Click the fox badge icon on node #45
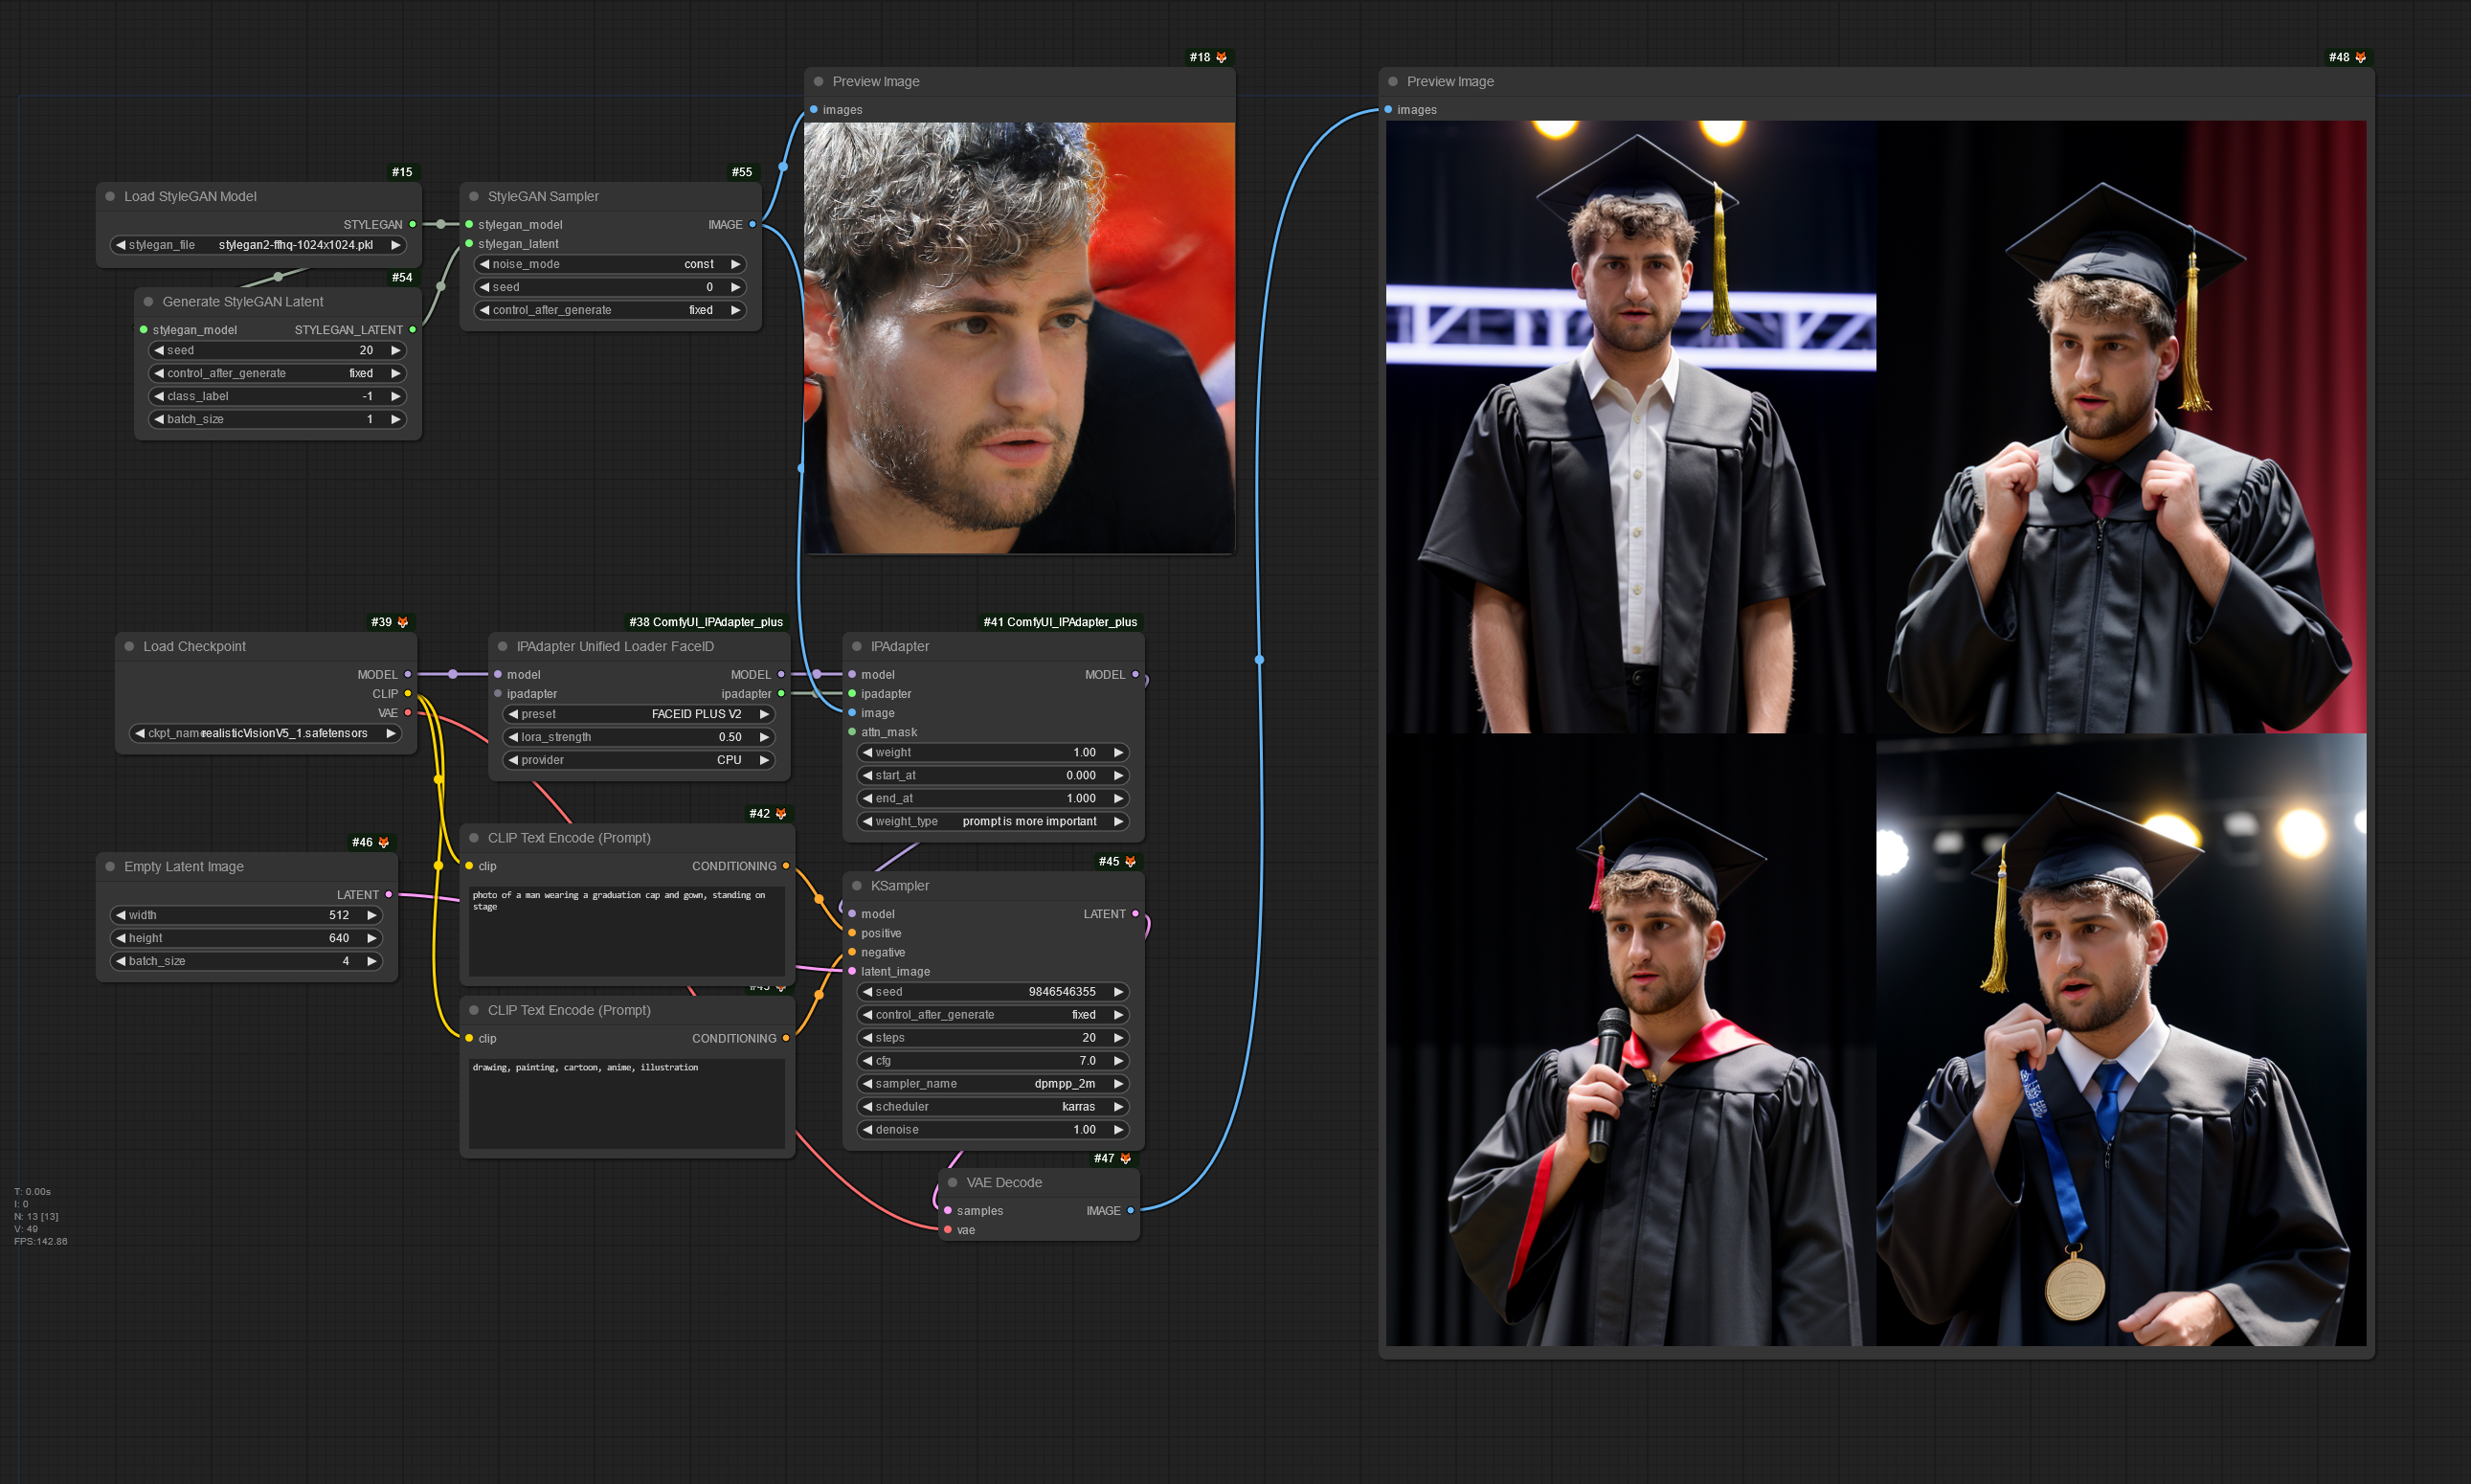 click(x=1130, y=862)
